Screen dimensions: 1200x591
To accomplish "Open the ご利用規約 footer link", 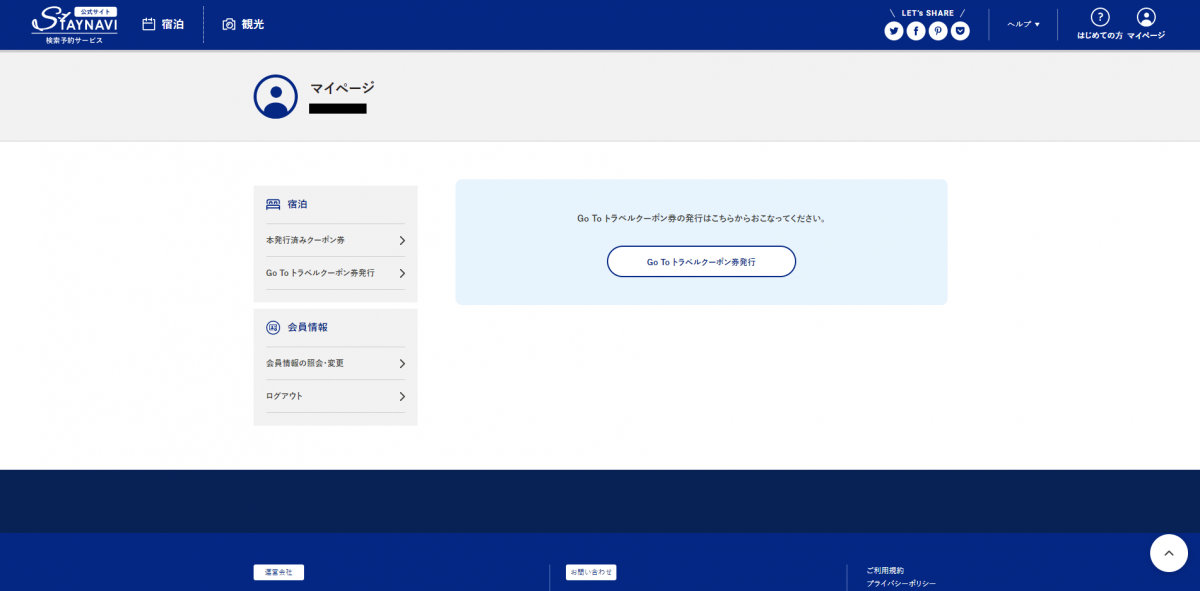I will pos(885,570).
